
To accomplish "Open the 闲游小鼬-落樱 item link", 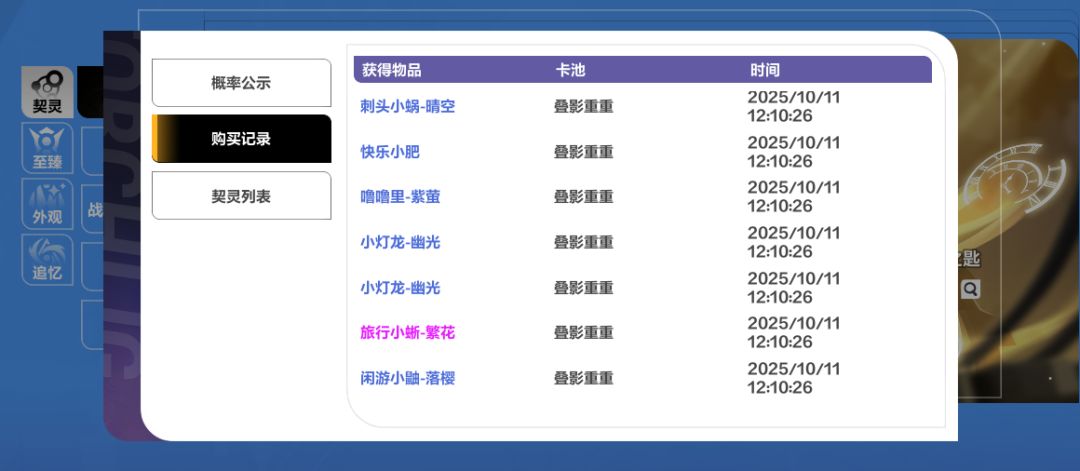I will pos(408,378).
